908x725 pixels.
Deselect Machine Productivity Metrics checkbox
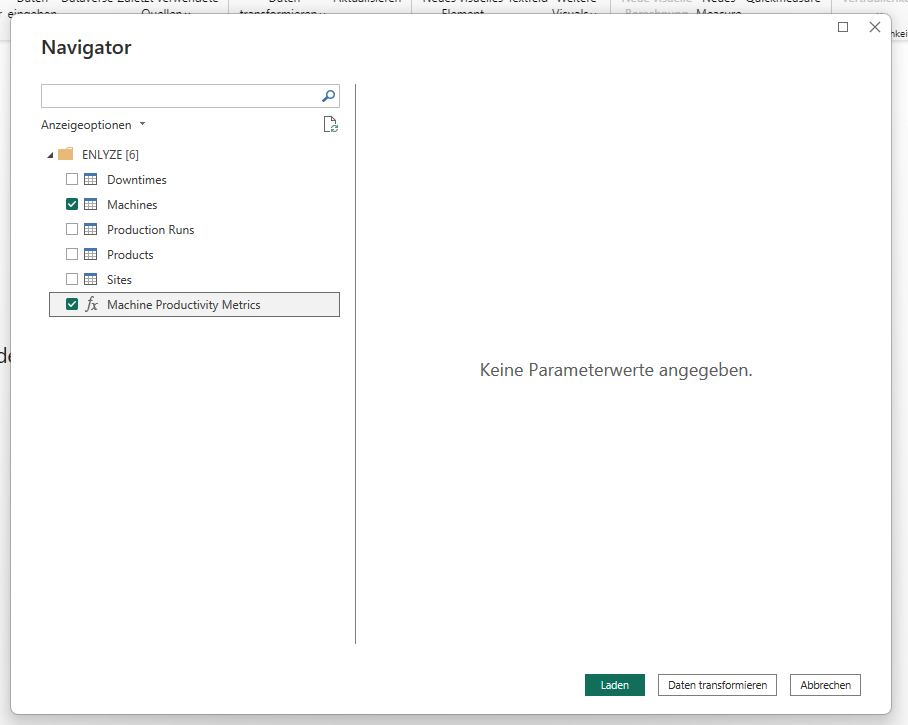point(72,305)
